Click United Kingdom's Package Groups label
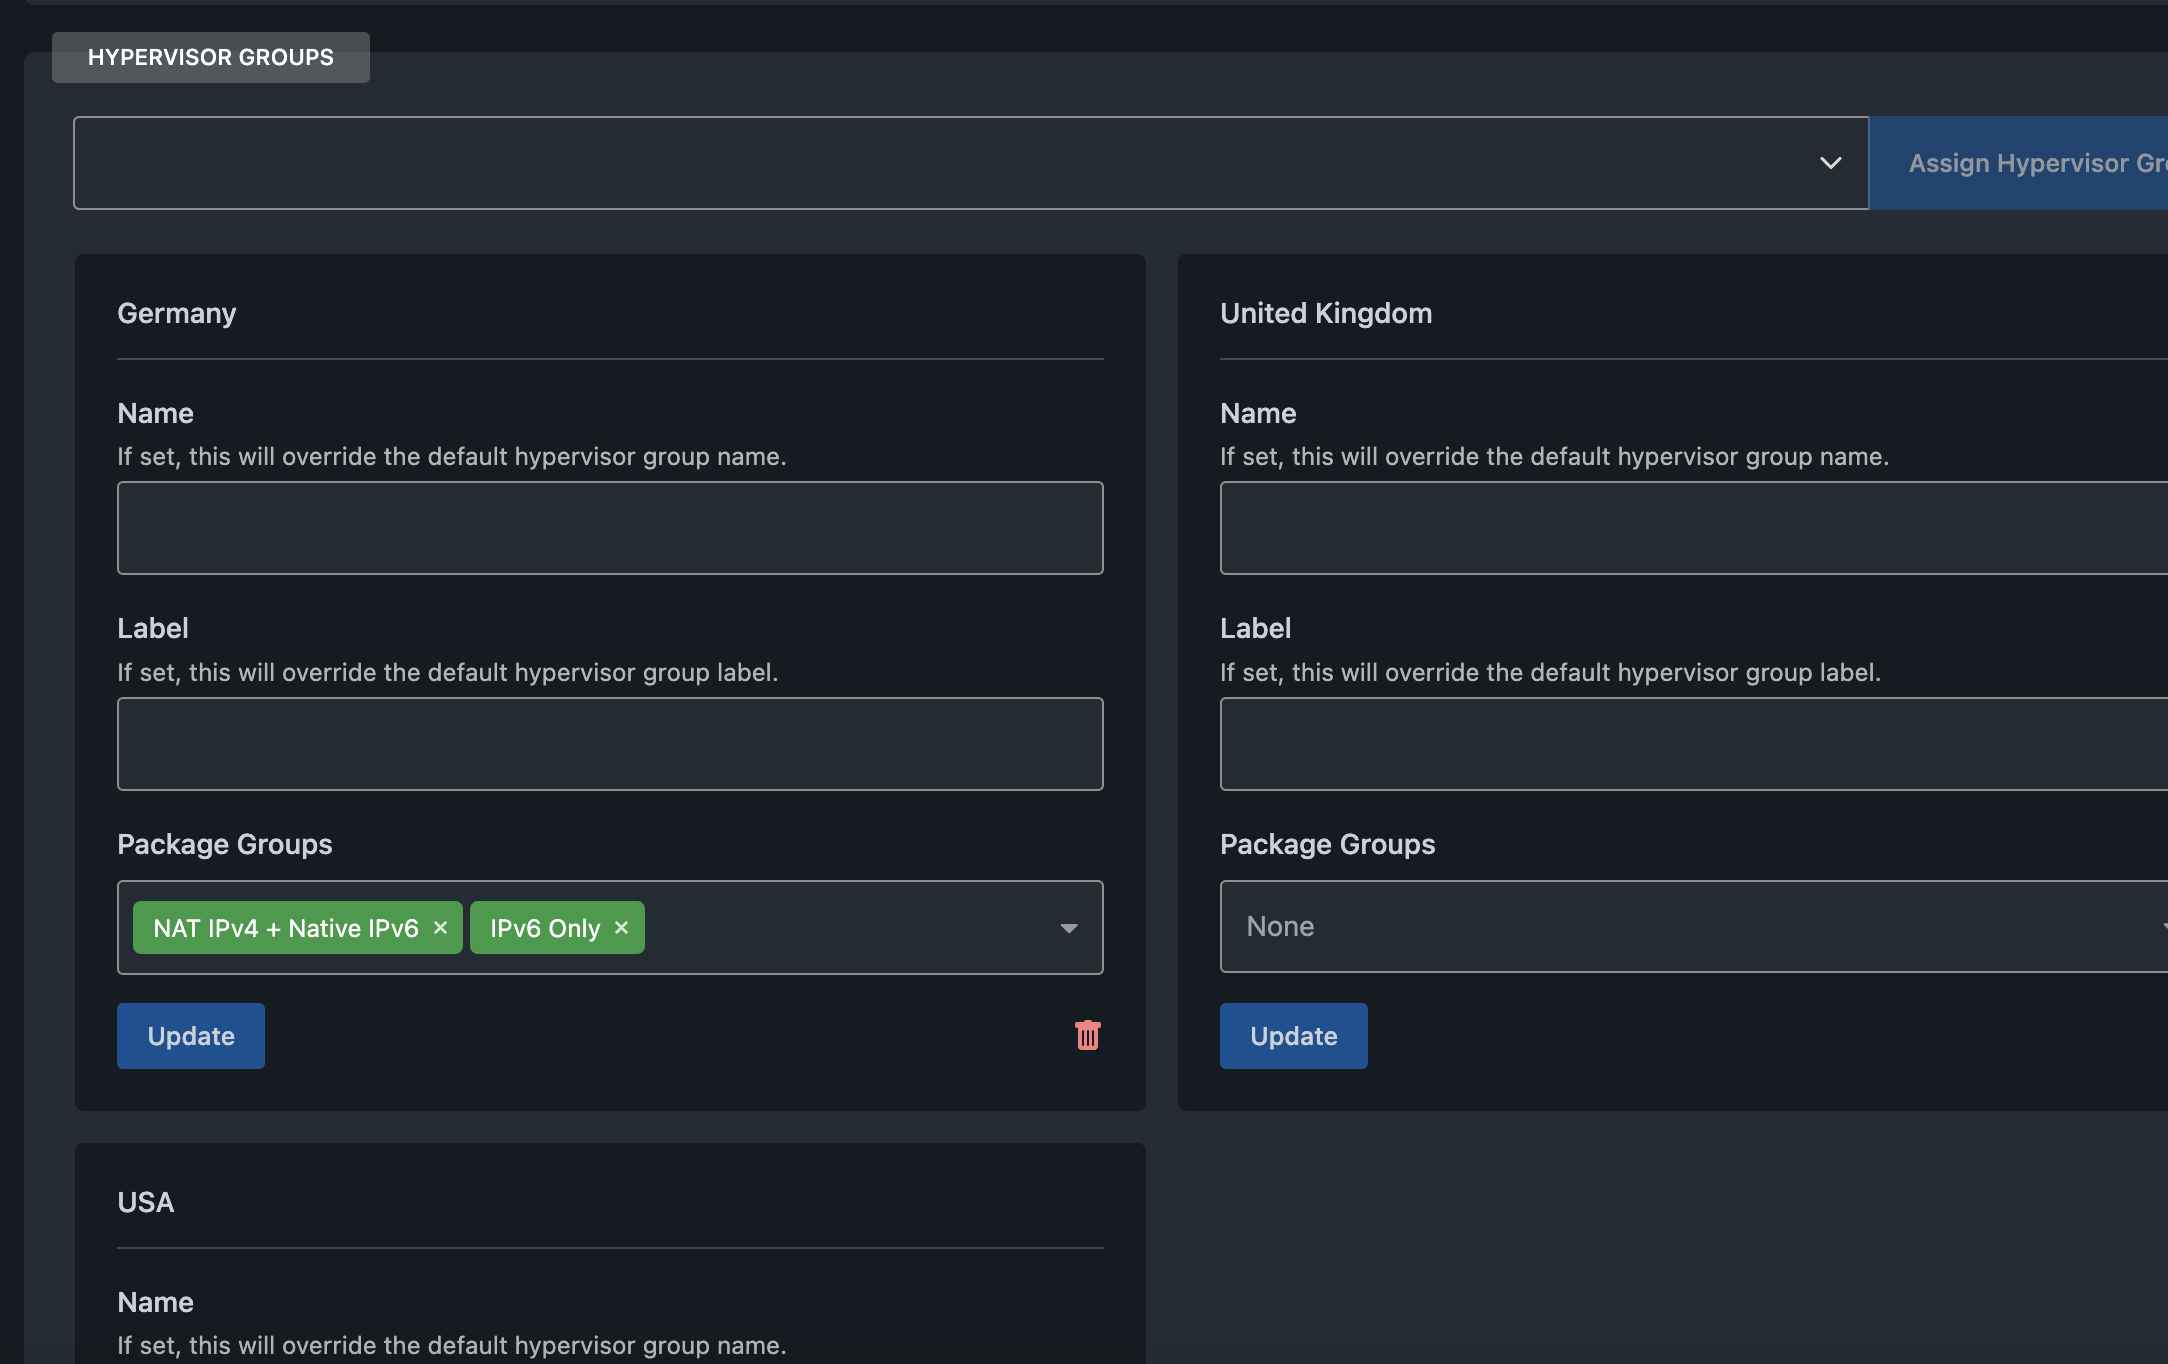2168x1364 pixels. point(1327,844)
